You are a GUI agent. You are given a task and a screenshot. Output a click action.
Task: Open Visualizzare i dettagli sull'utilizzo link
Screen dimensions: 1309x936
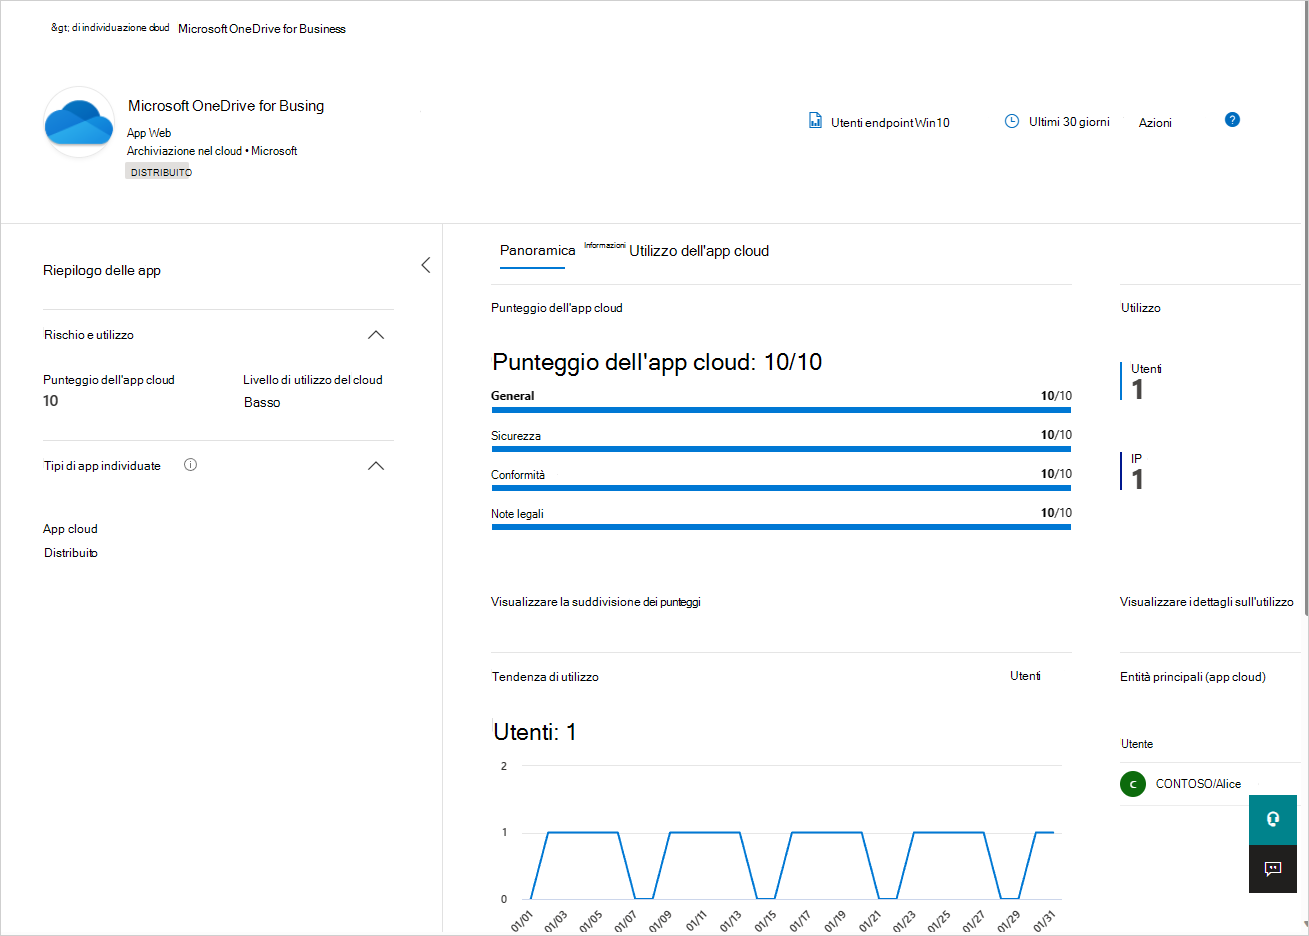coord(1206,602)
